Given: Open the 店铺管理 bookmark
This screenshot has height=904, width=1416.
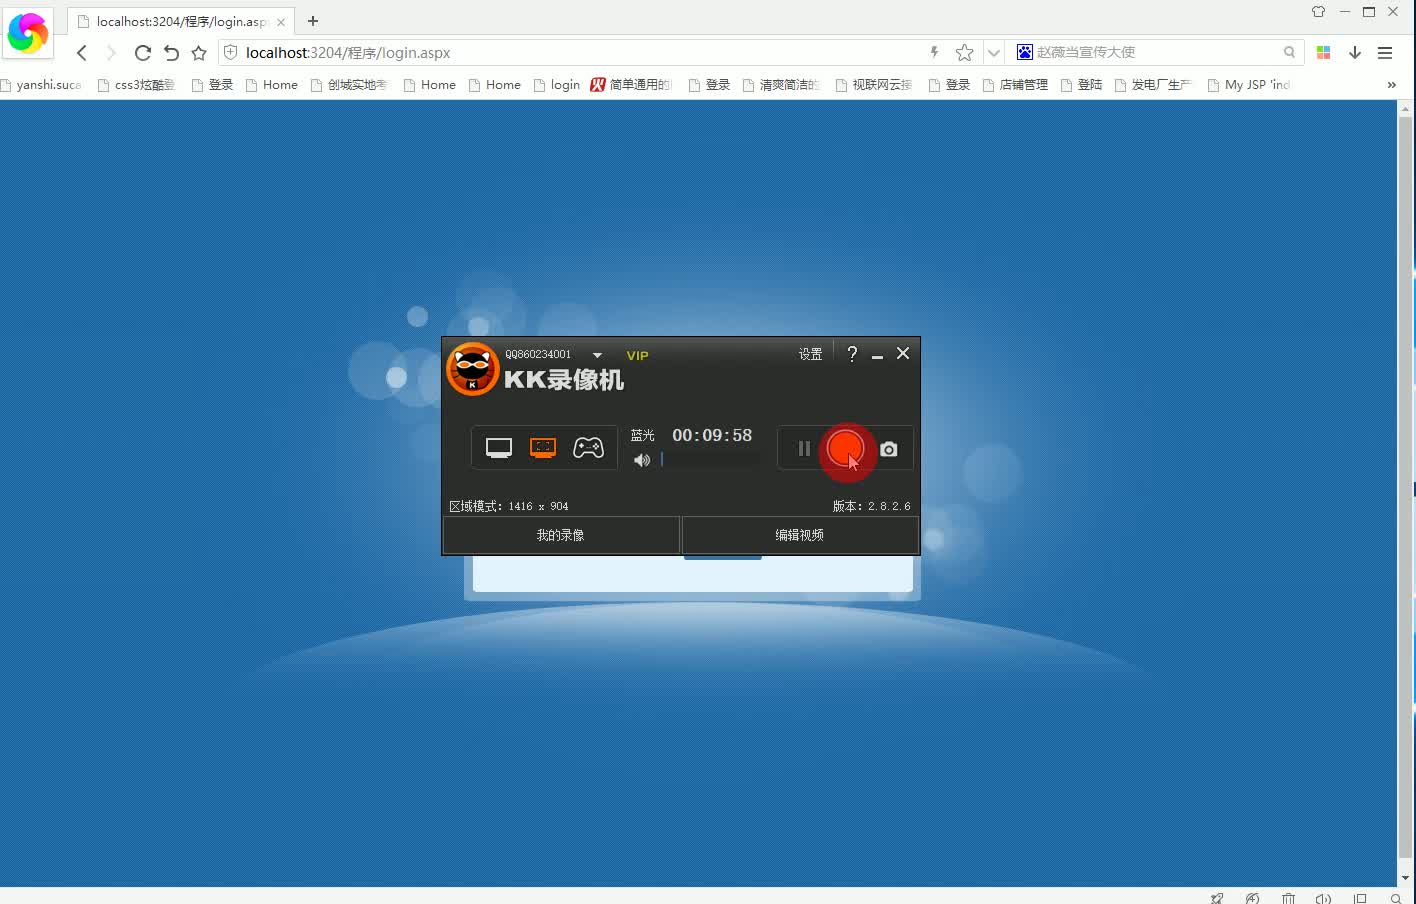Looking at the screenshot, I should [x=1016, y=85].
